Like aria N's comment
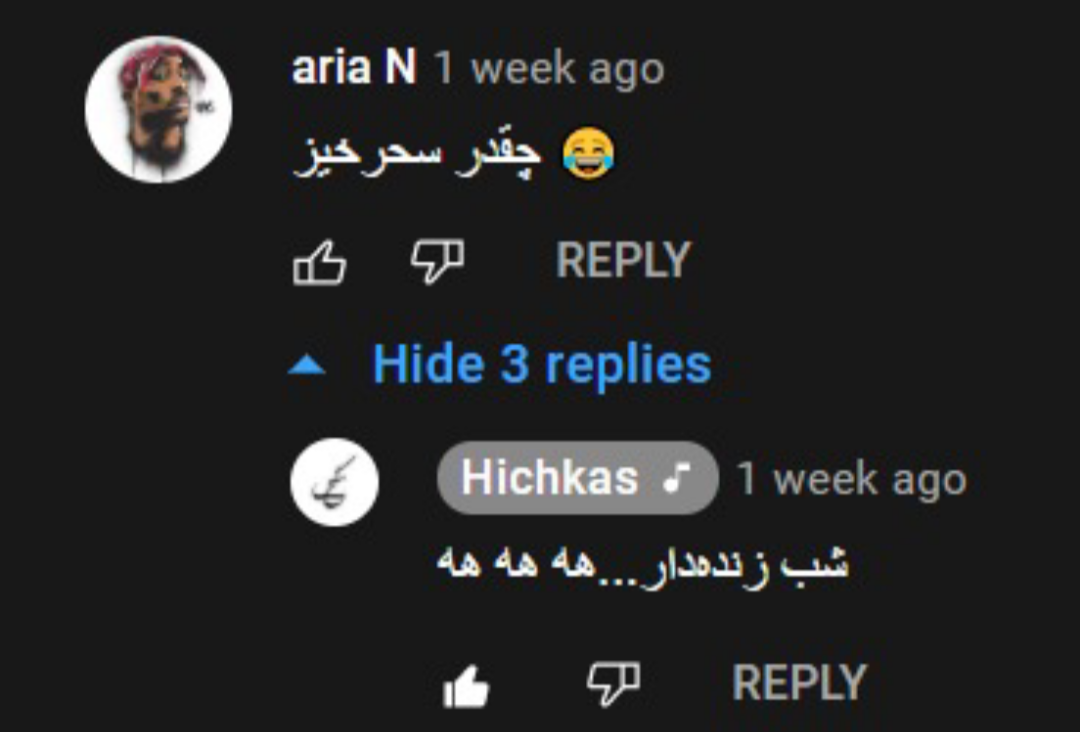Screen dimensions: 1080x732 pos(319,262)
